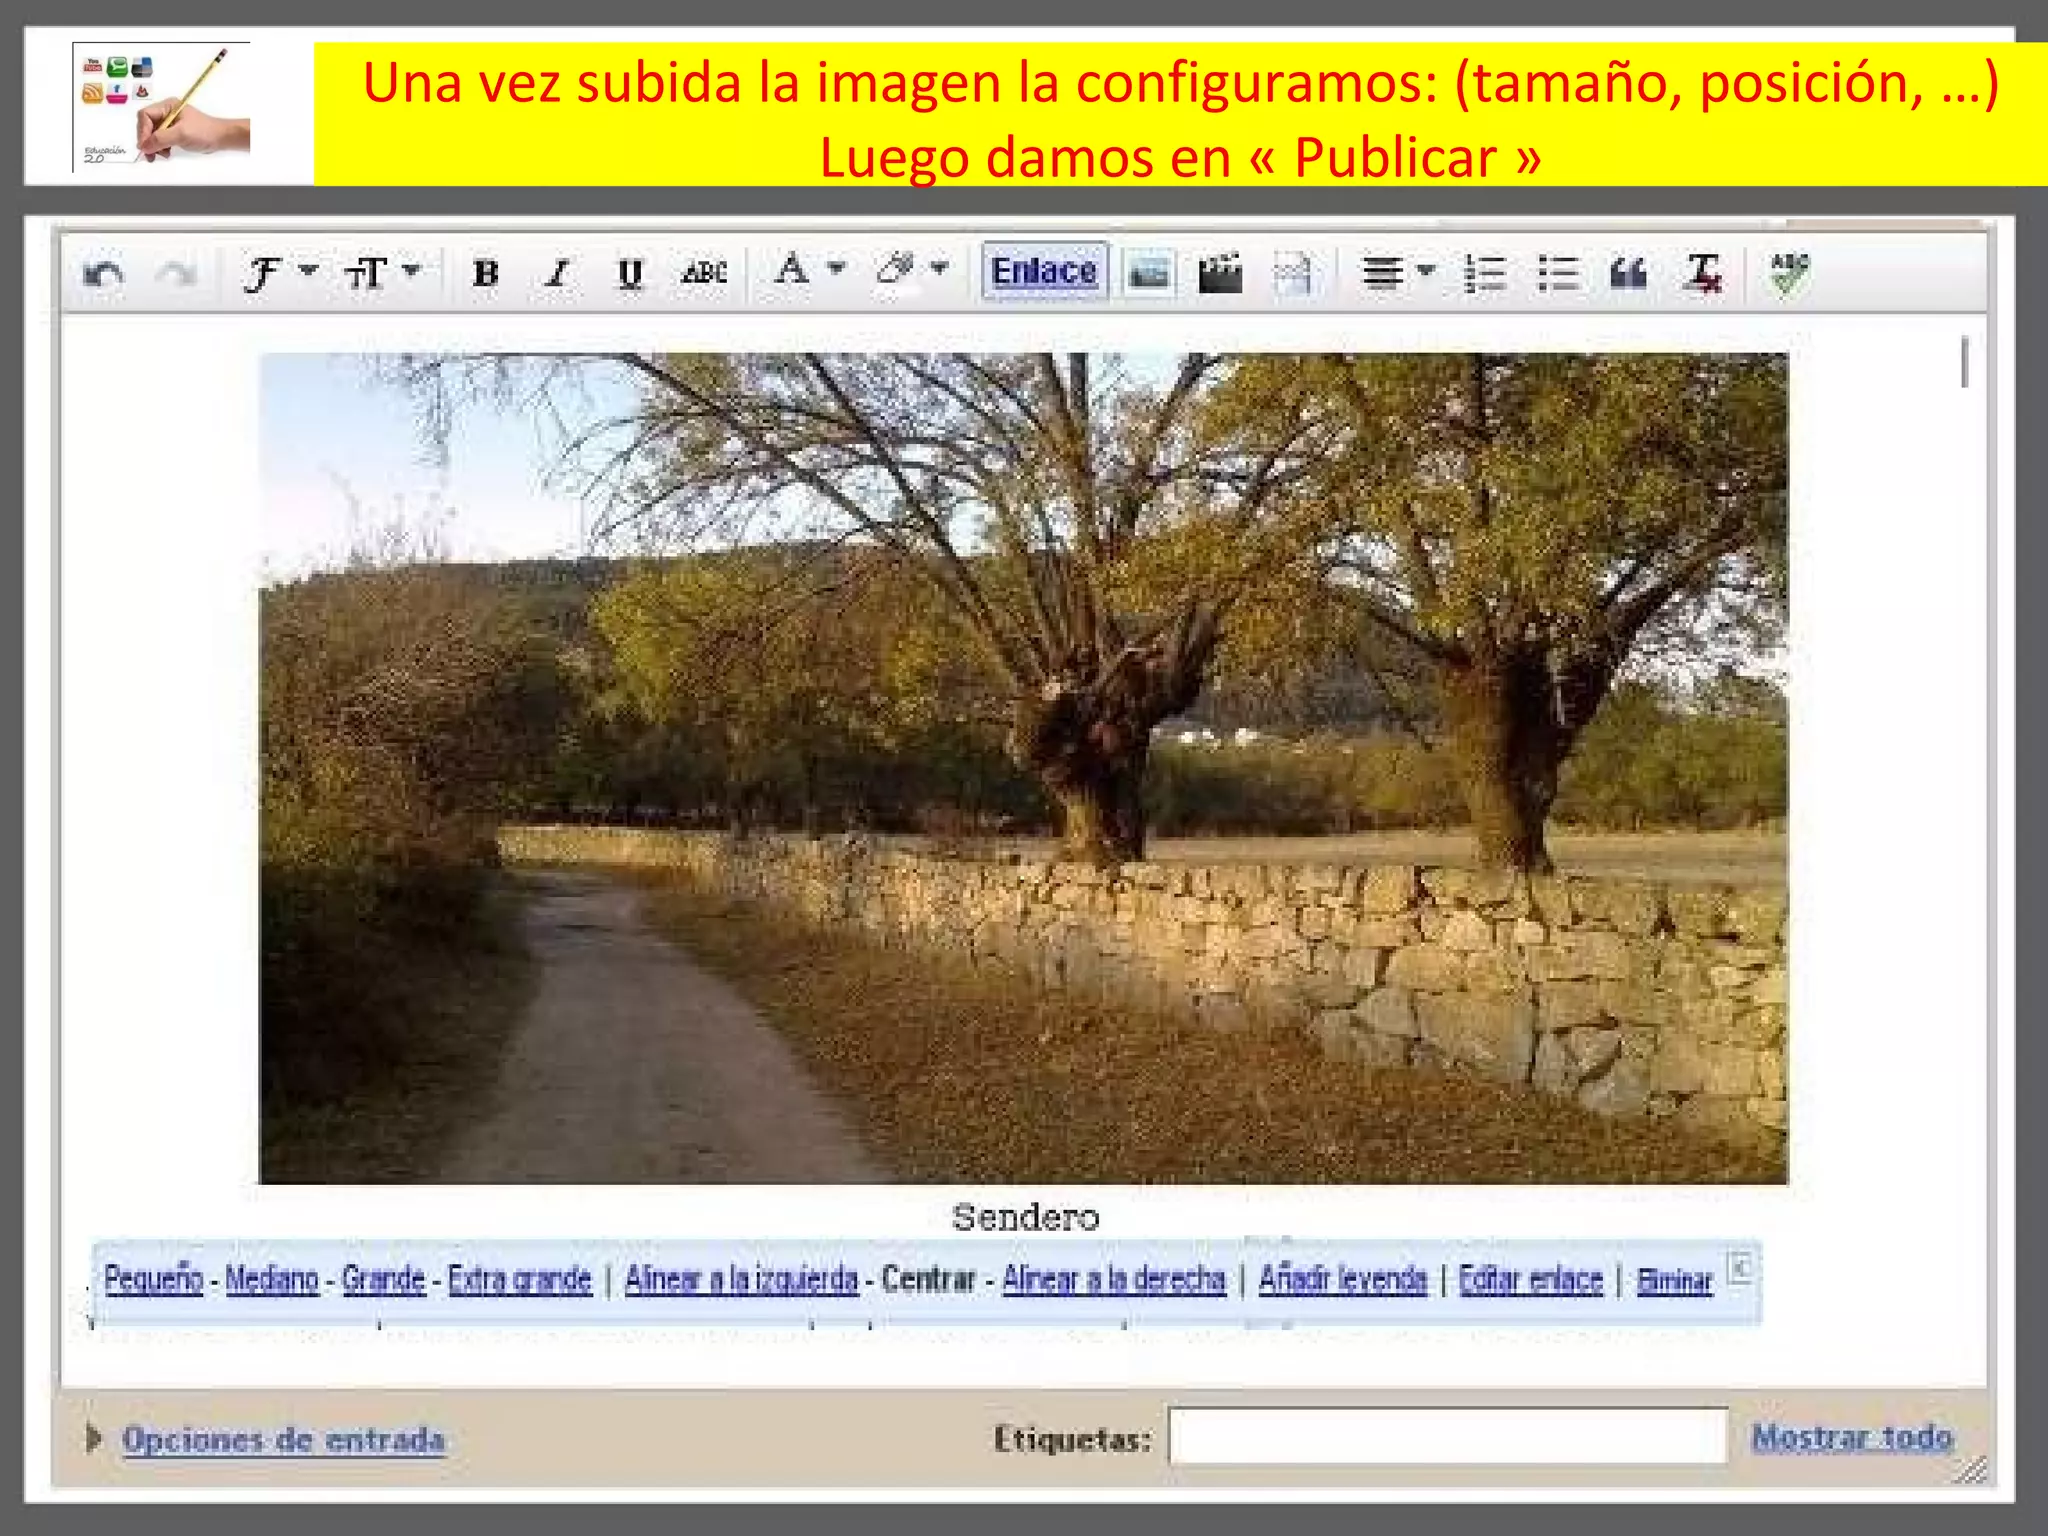This screenshot has height=1536, width=2048.
Task: Set image size to Pequeño
Action: pyautogui.click(x=154, y=1279)
